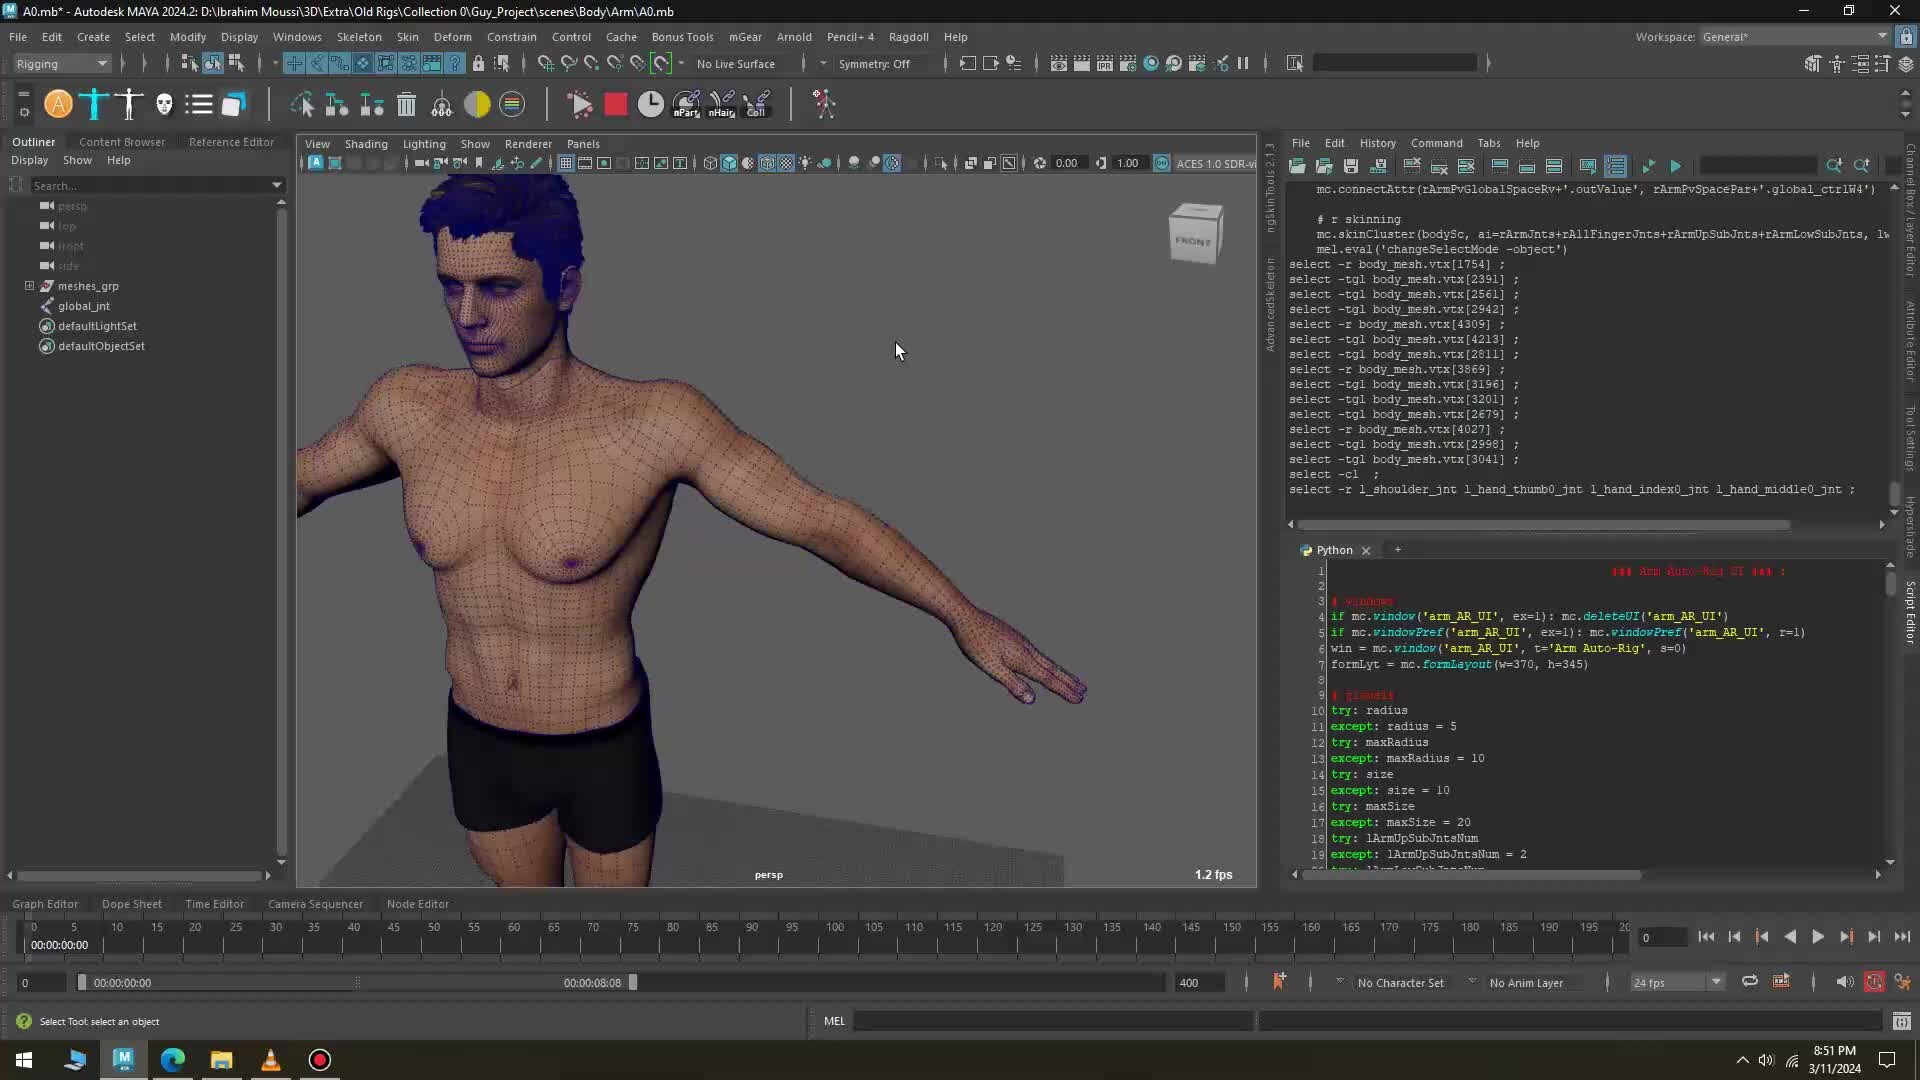Open the Time Editor clock shelf icon
The image size is (1920, 1080).
tap(650, 104)
